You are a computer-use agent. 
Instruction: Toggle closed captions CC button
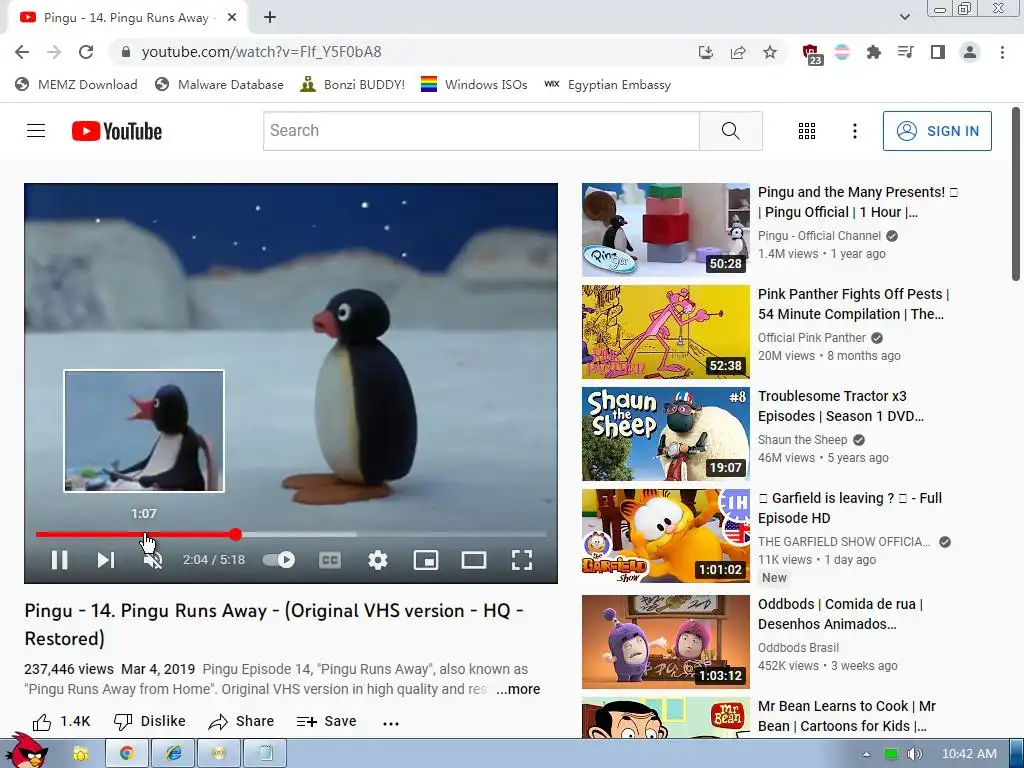coord(330,560)
